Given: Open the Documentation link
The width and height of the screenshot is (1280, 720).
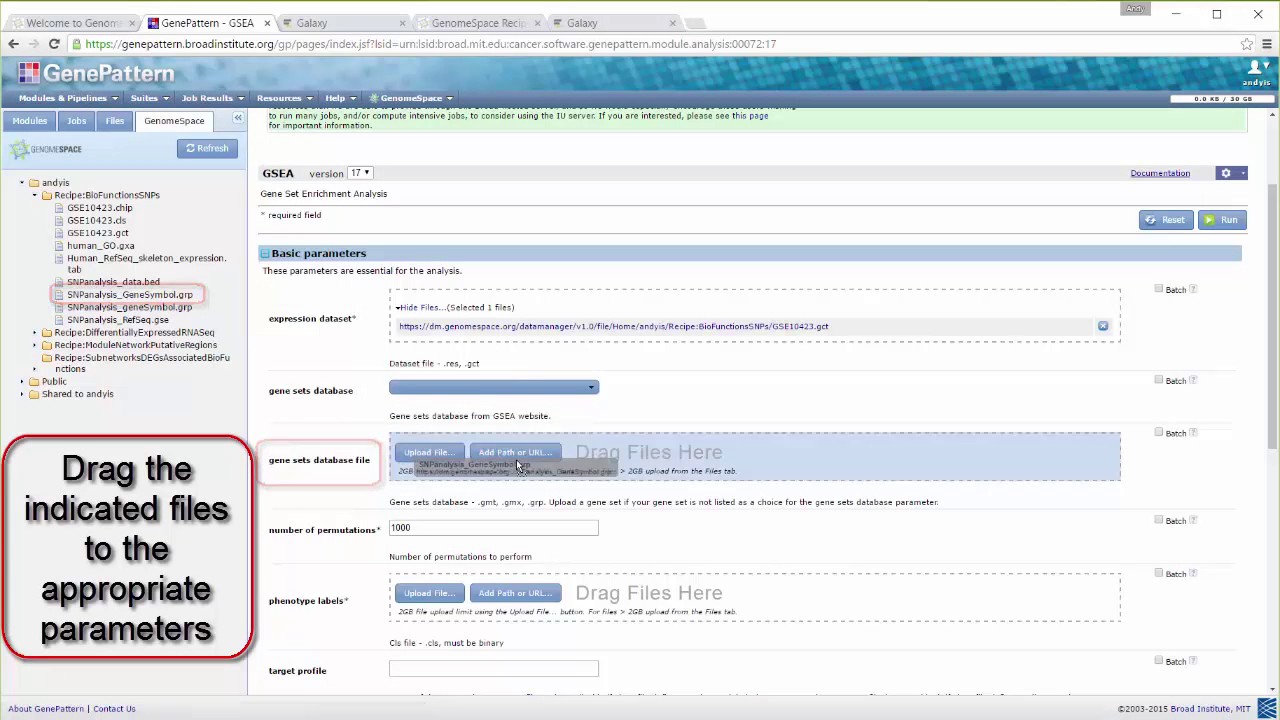Looking at the screenshot, I should coord(1160,173).
